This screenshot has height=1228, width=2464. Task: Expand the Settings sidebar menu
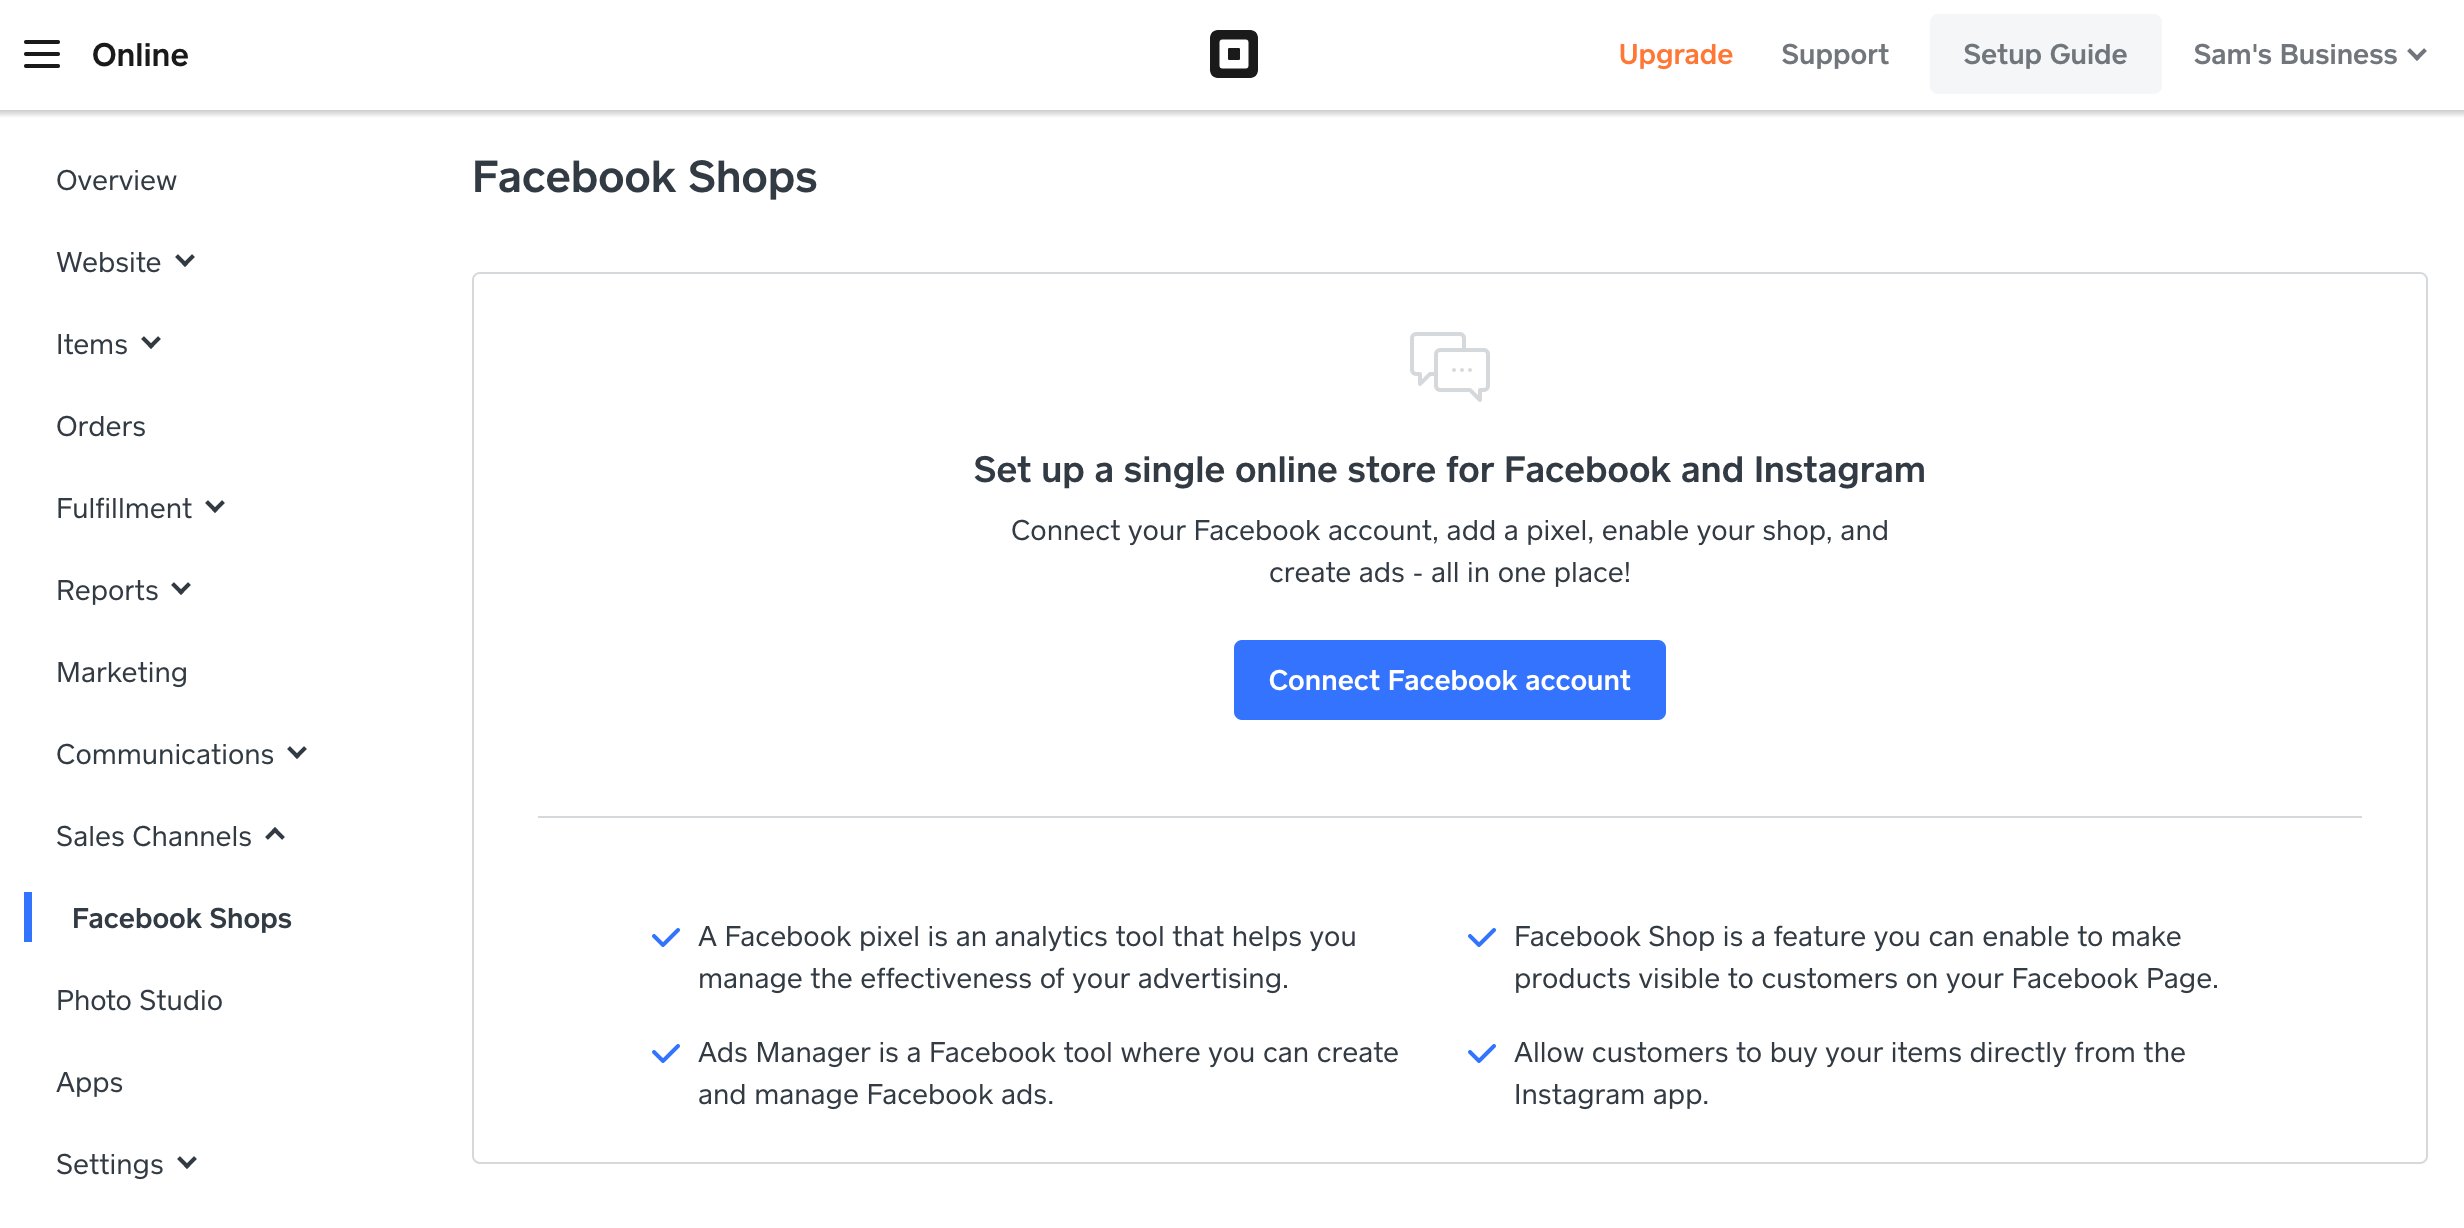click(127, 1163)
